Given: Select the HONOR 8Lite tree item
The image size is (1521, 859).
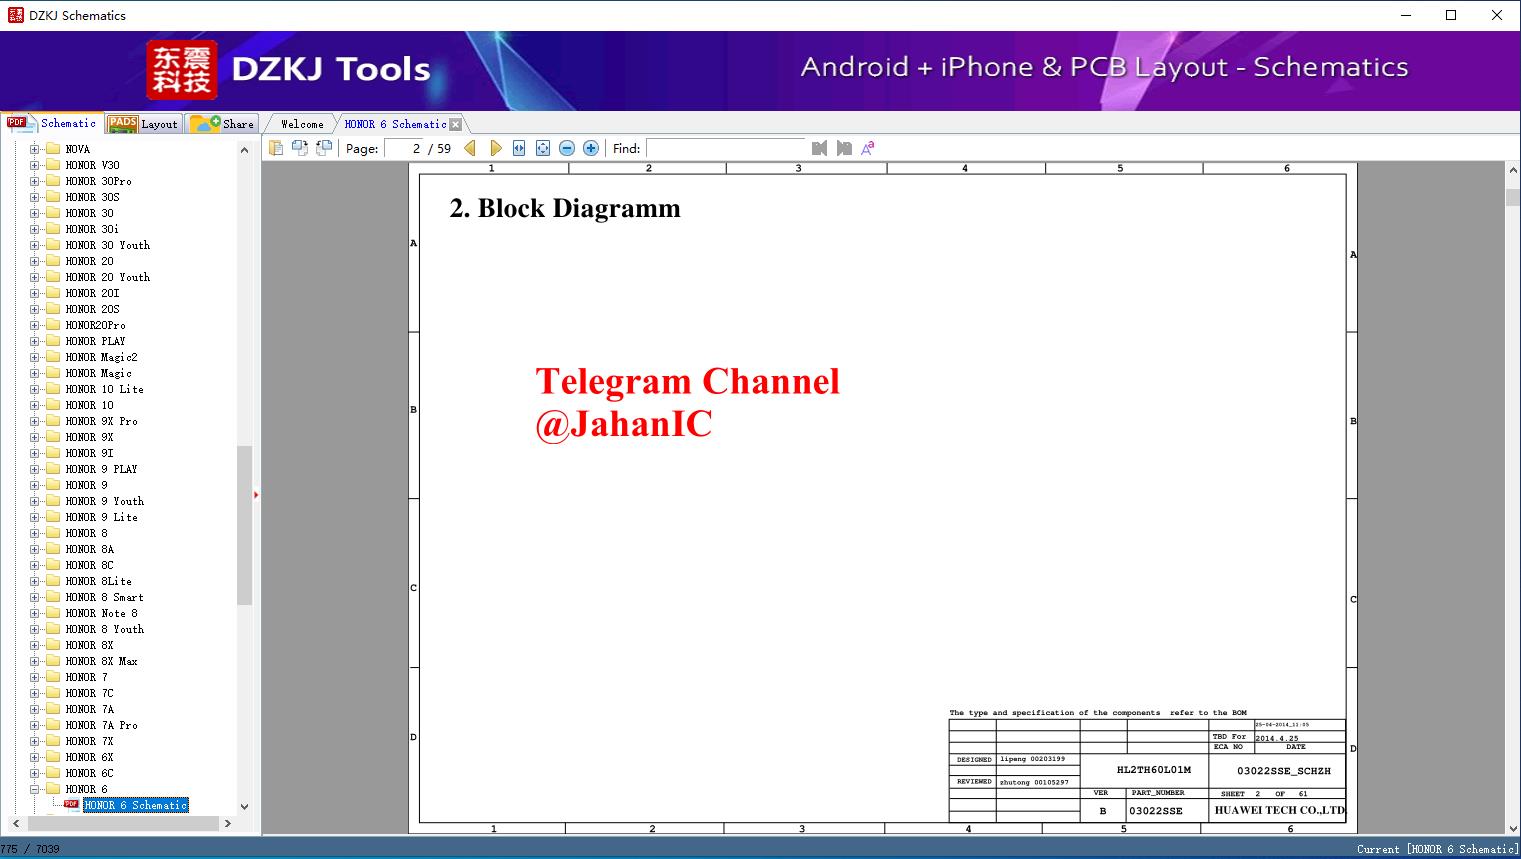Looking at the screenshot, I should pos(98,581).
